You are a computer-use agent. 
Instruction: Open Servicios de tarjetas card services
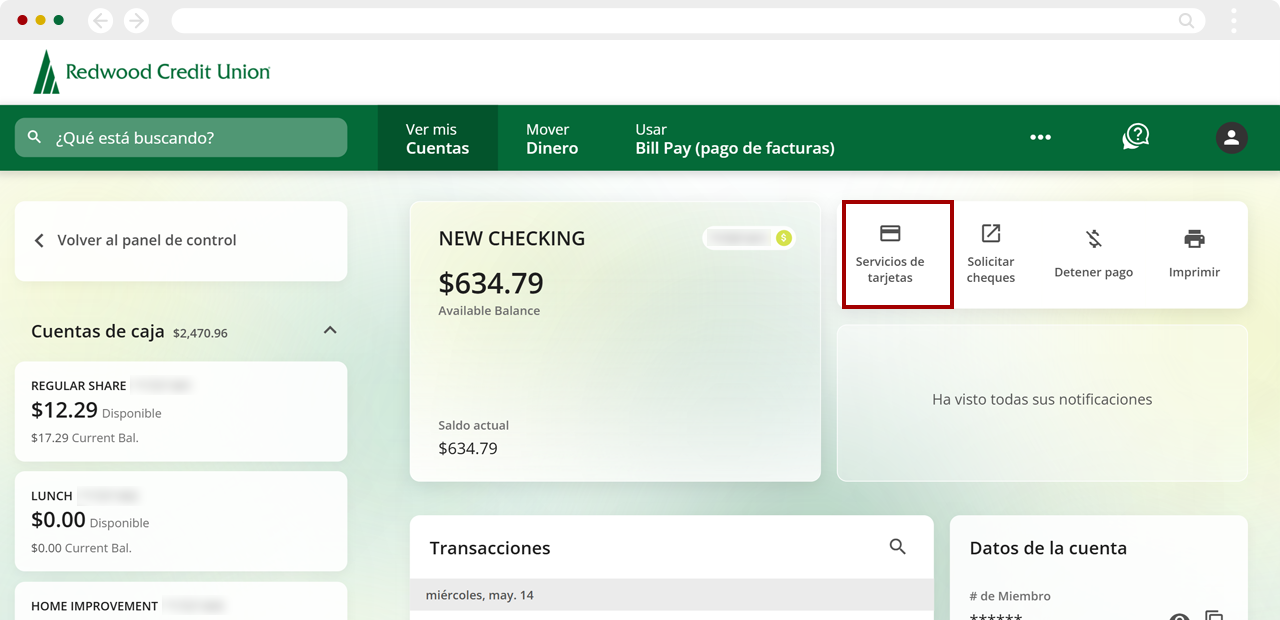point(890,255)
